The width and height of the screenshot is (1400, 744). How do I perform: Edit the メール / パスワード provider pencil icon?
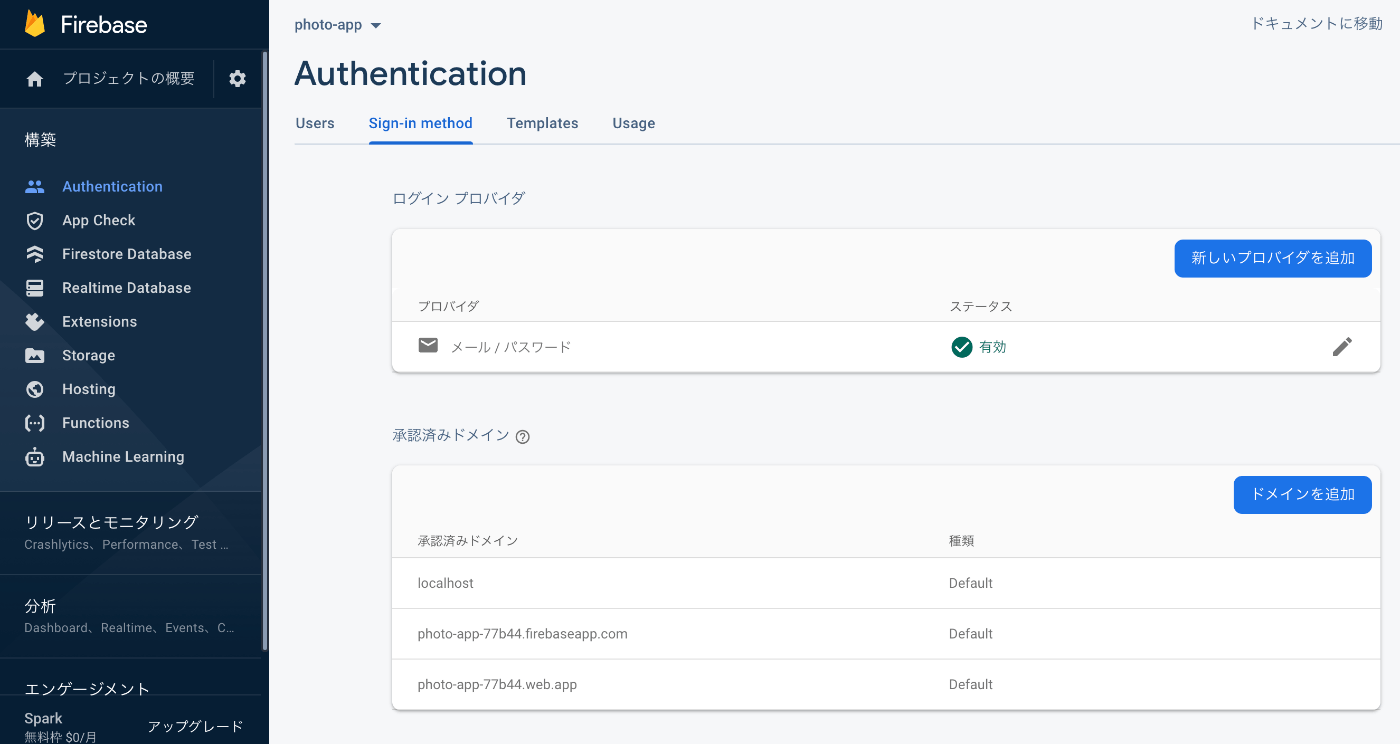point(1342,347)
